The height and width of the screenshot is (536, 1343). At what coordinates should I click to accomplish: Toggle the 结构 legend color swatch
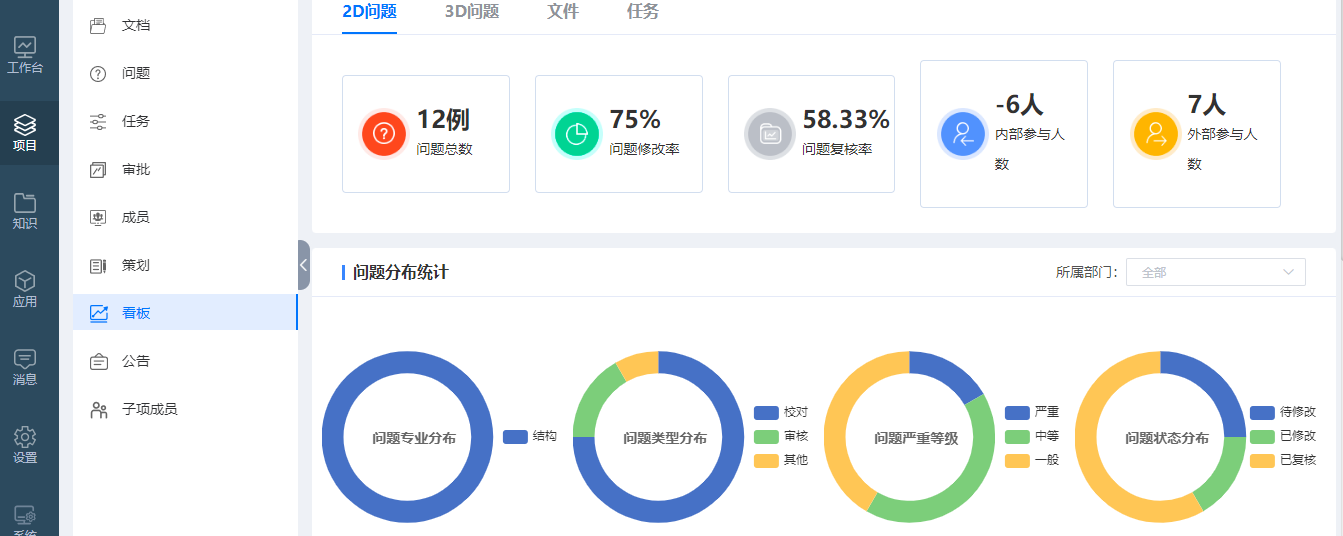pos(515,436)
